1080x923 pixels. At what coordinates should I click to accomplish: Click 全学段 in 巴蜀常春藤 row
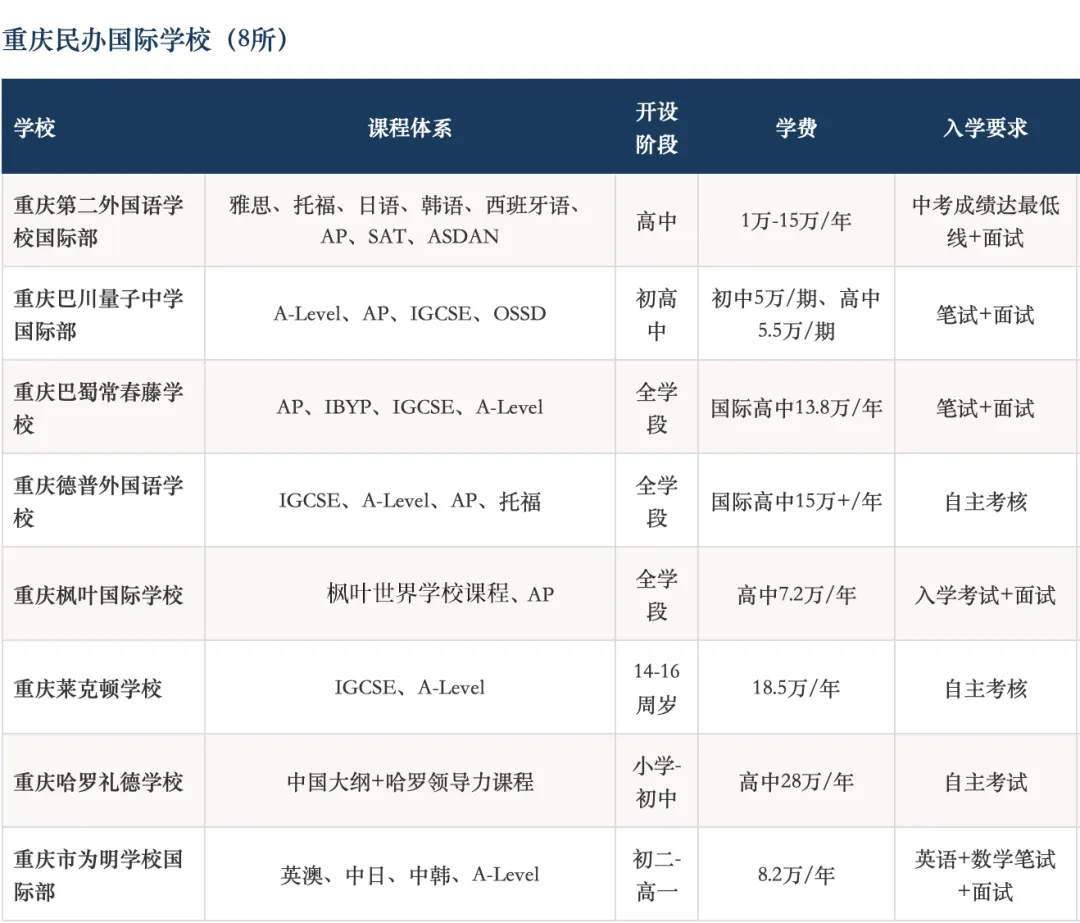[656, 408]
